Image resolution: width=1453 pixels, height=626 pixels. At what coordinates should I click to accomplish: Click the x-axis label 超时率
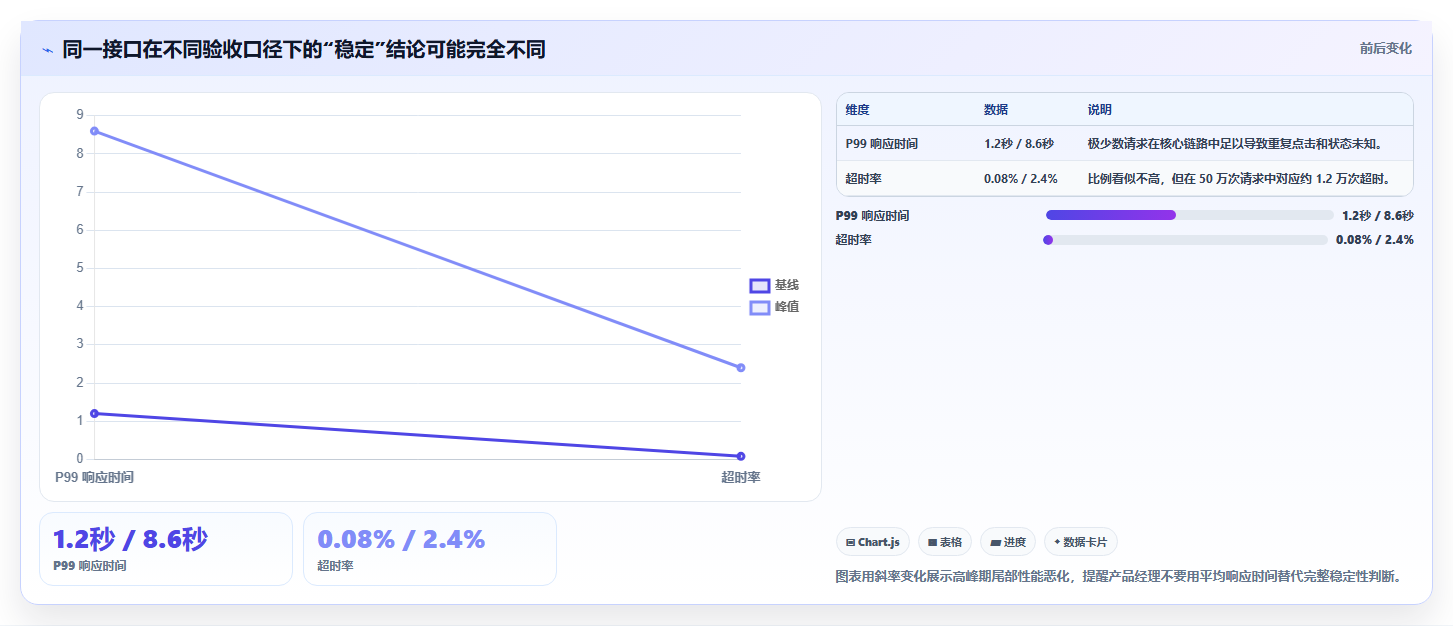[741, 478]
